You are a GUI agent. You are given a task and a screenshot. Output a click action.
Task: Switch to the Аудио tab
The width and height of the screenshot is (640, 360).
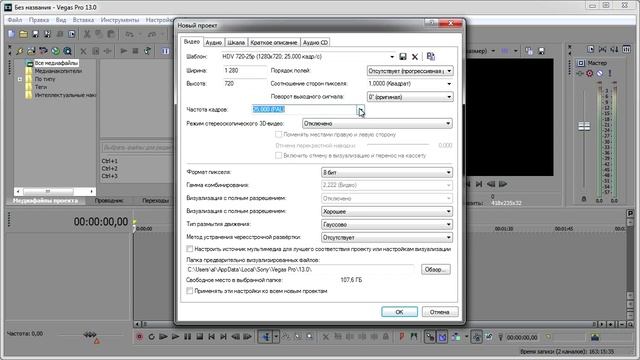coord(213,42)
